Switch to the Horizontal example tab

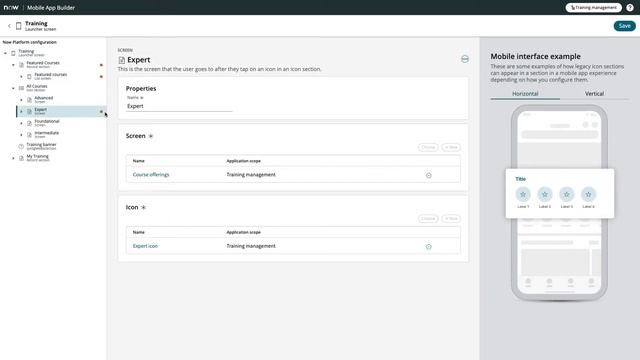tap(525, 94)
